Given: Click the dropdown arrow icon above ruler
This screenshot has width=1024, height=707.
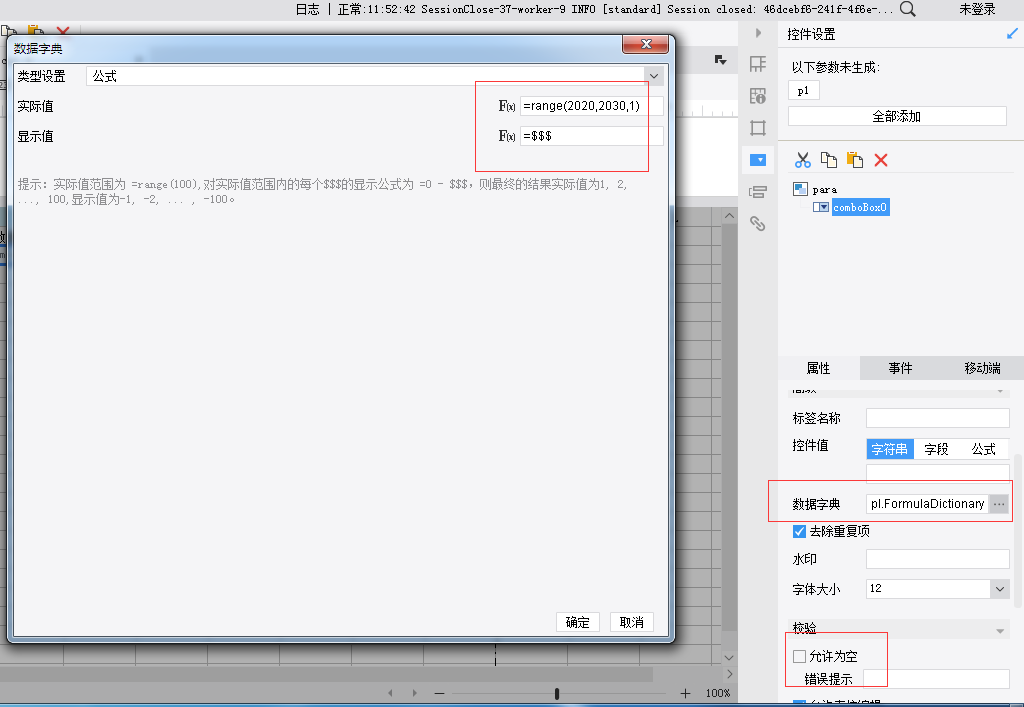Looking at the screenshot, I should click(720, 60).
